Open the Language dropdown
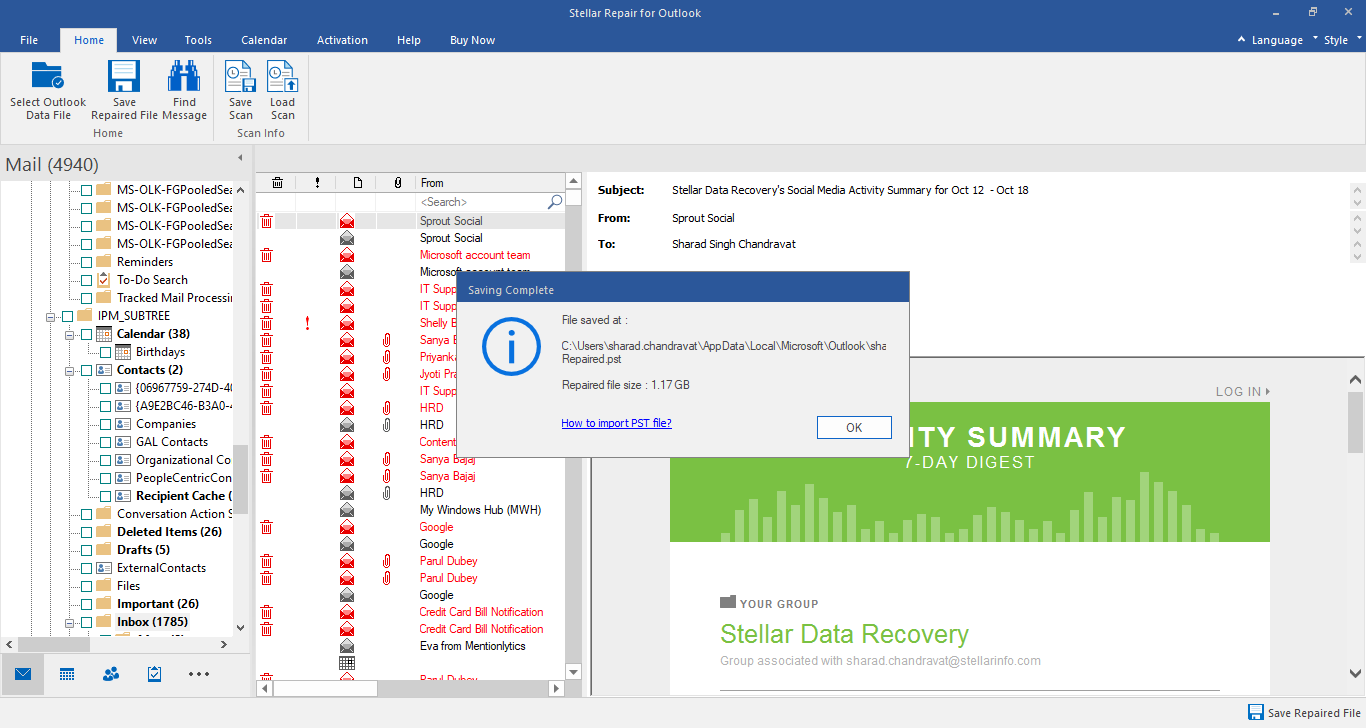The width and height of the screenshot is (1366, 728). (1277, 40)
